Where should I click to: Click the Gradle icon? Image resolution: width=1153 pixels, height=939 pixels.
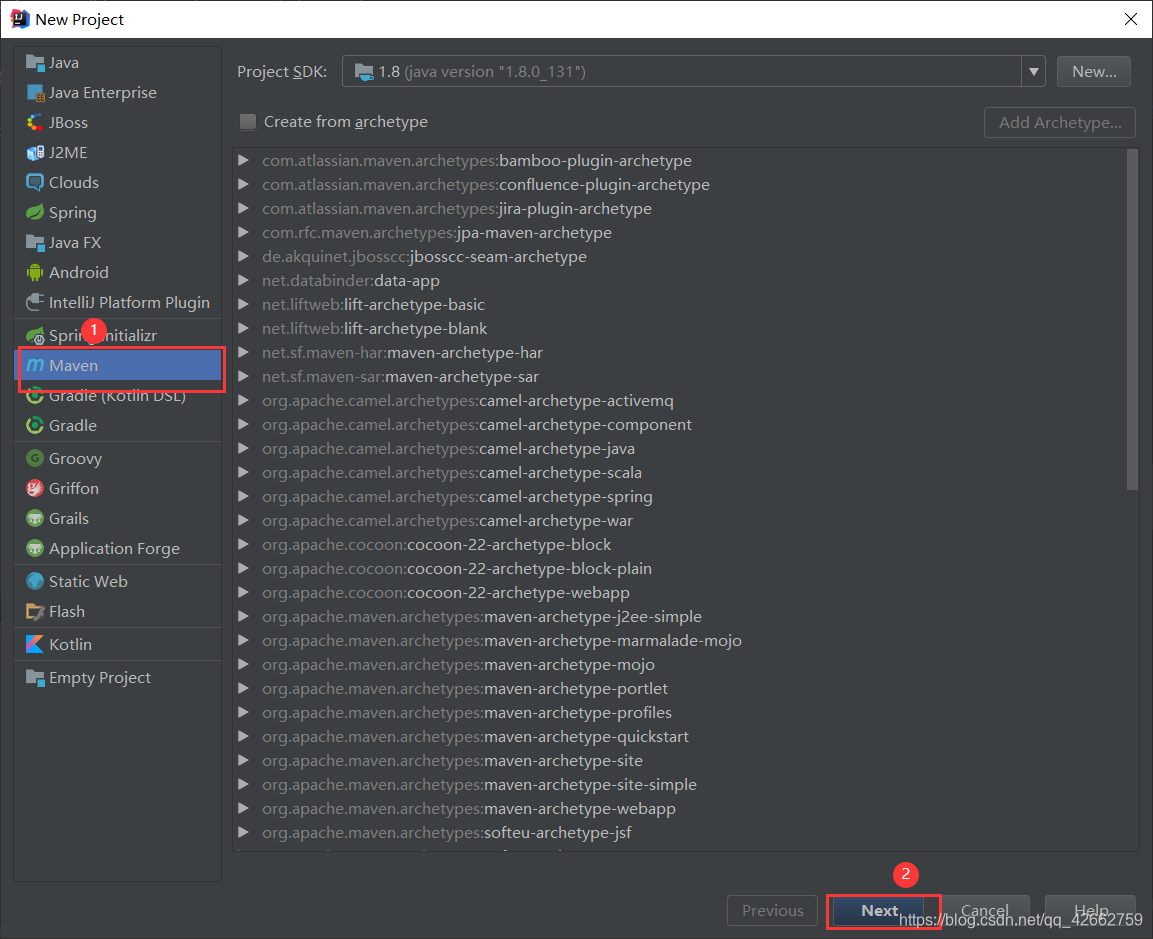click(35, 426)
